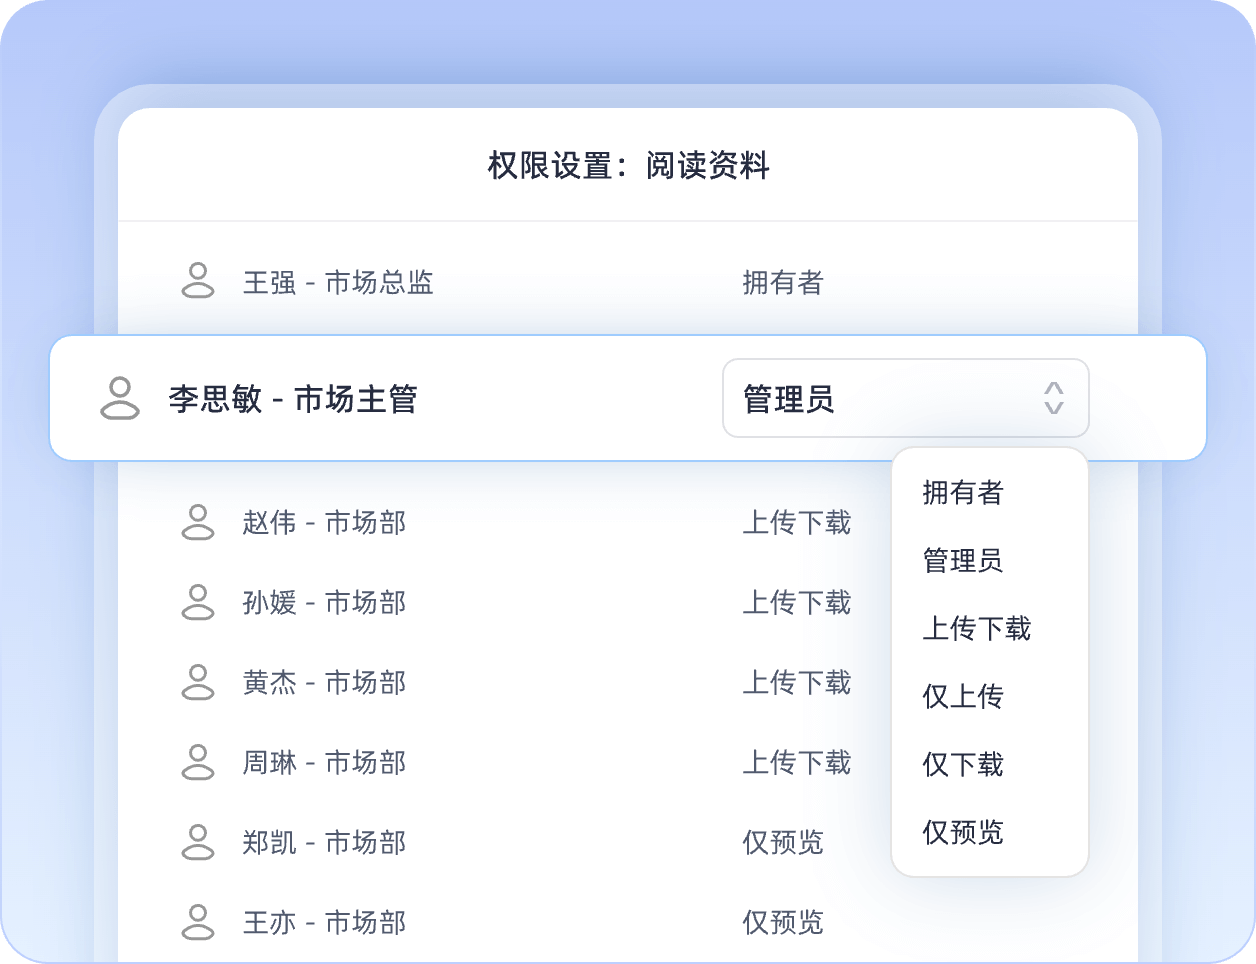Screen dimensions: 1256x964
Task: Click 赵伟's 上传下载 permission label
Action: coord(796,522)
